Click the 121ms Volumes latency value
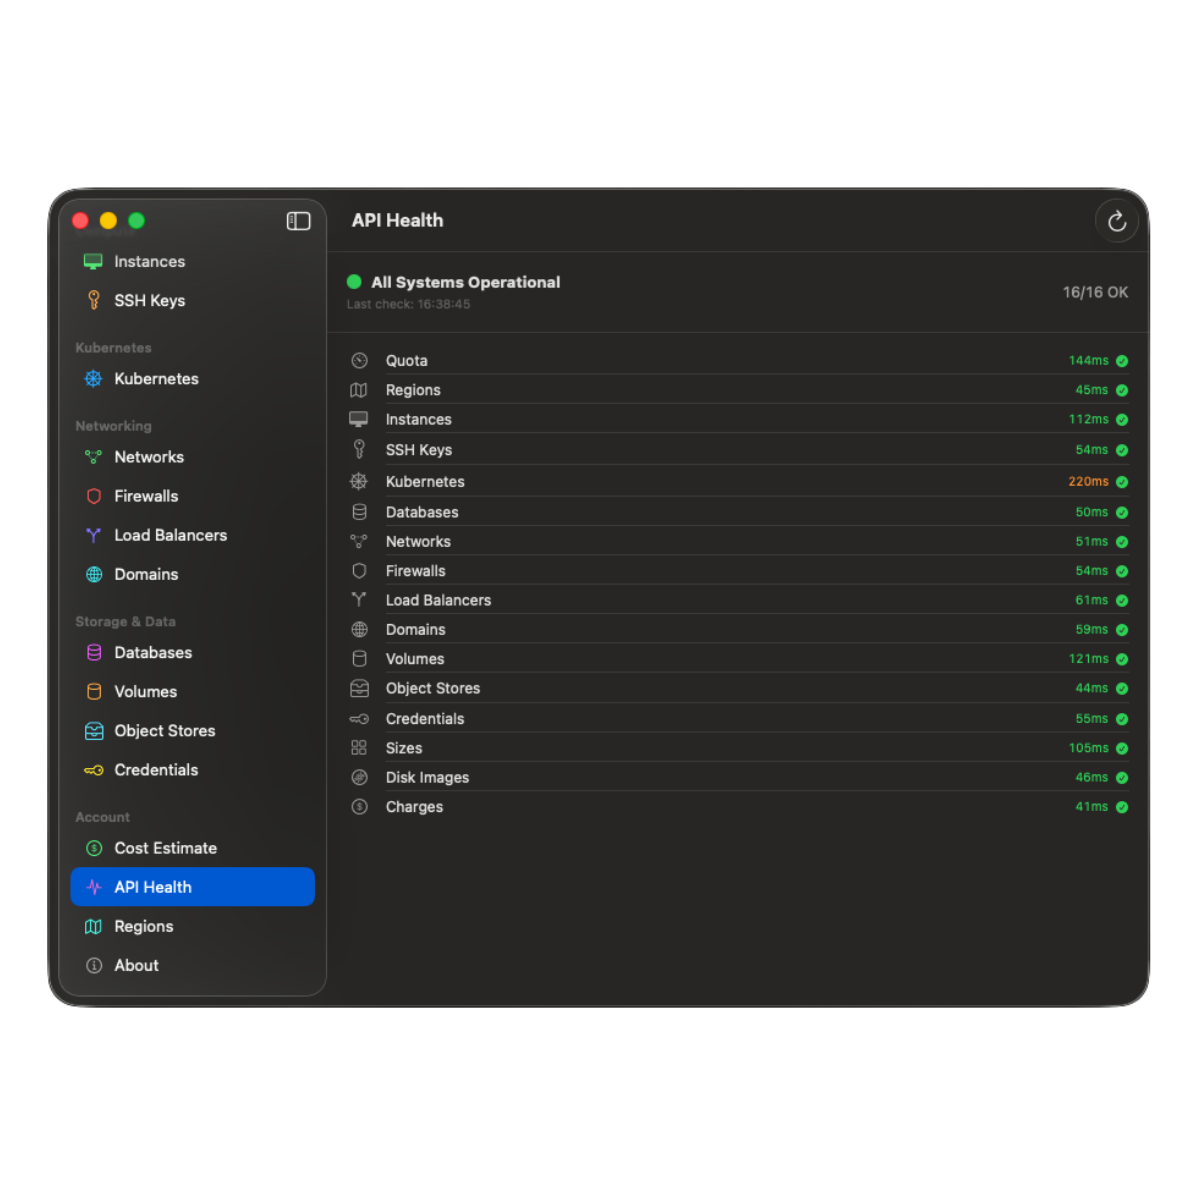 point(1088,659)
